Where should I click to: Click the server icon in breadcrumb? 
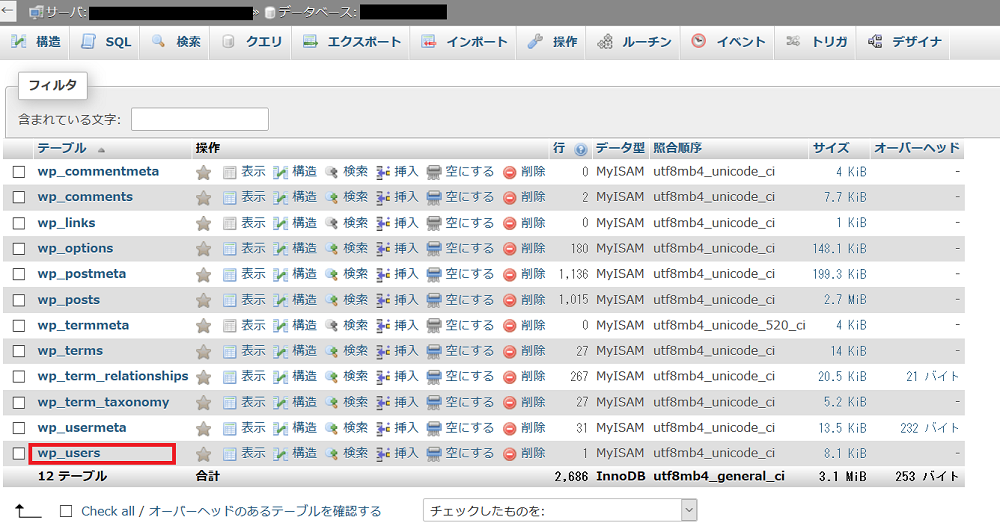pyautogui.click(x=36, y=12)
